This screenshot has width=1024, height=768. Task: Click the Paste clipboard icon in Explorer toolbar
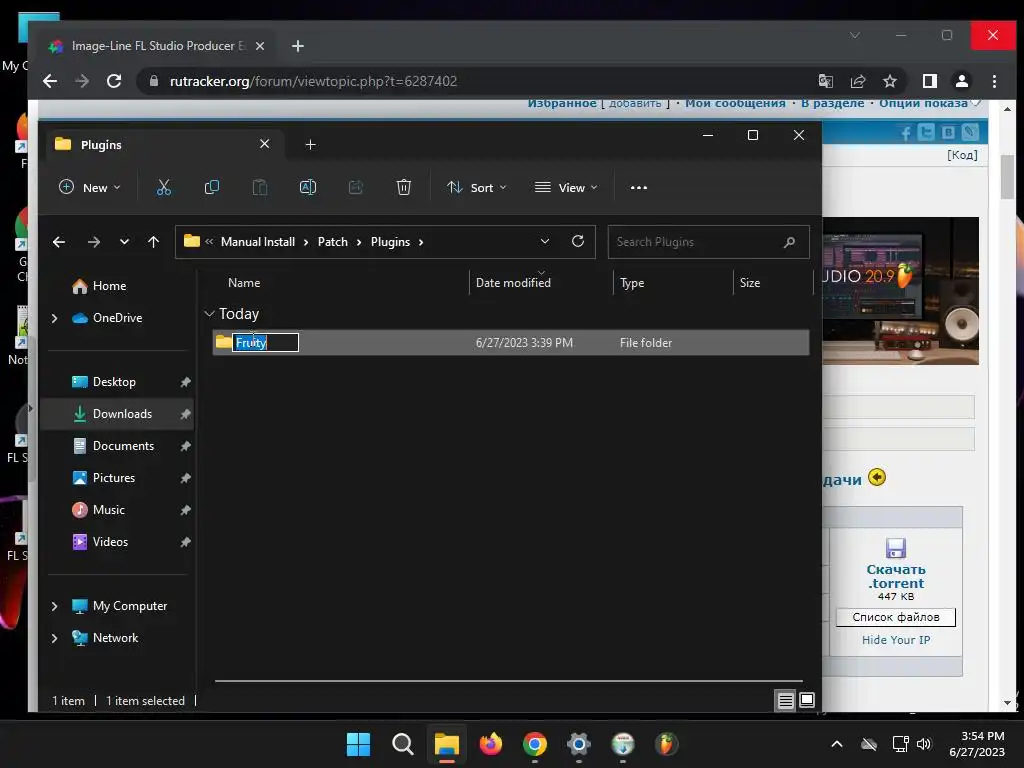click(260, 187)
